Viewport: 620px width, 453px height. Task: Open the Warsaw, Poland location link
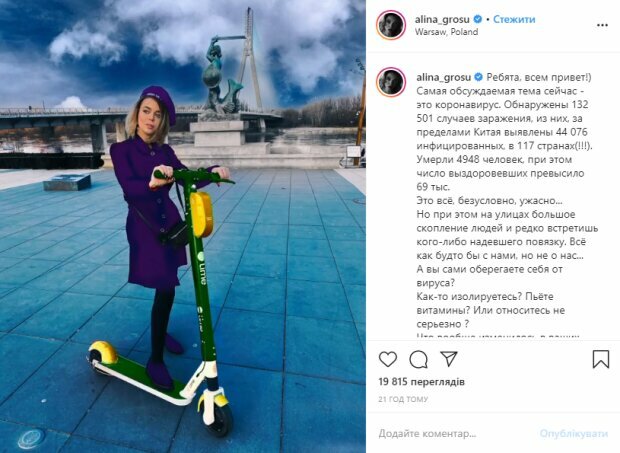446,32
